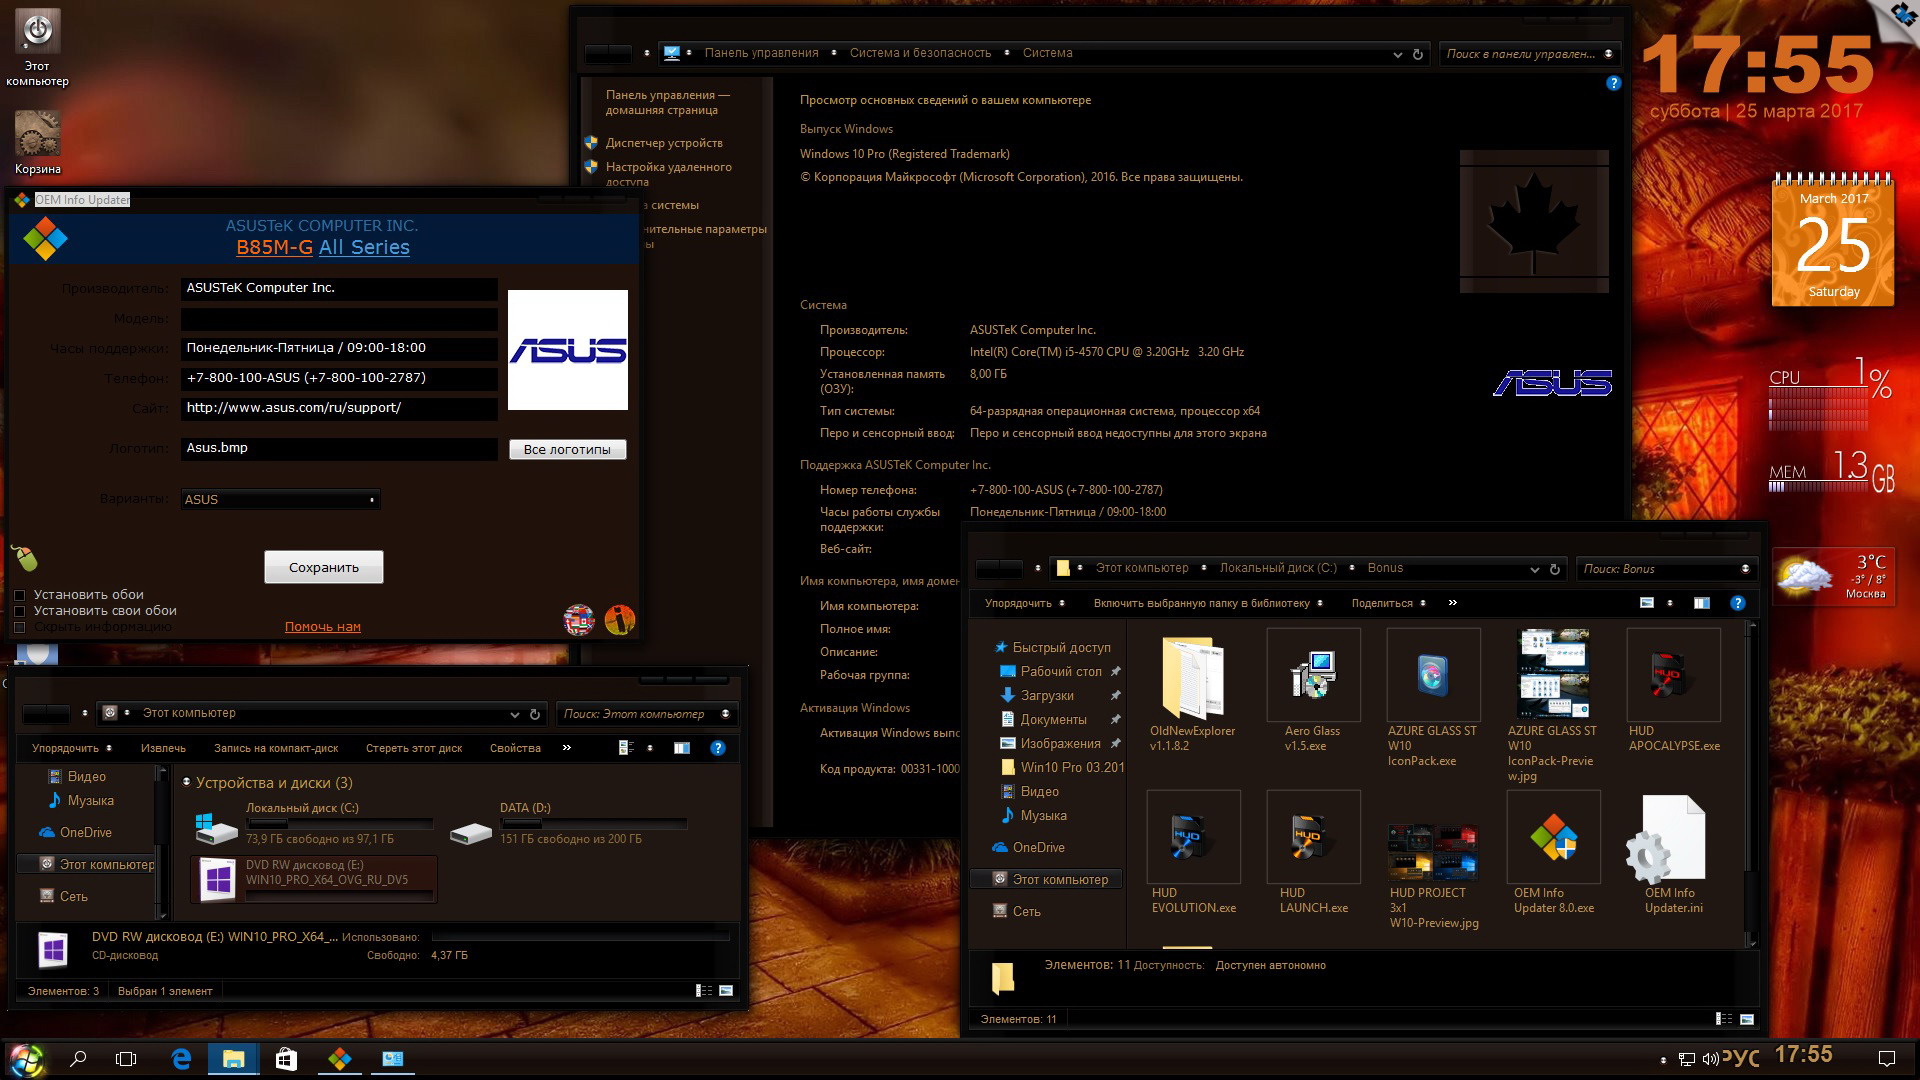Click the Сохранить button
The width and height of the screenshot is (1920, 1080).
pyautogui.click(x=323, y=567)
